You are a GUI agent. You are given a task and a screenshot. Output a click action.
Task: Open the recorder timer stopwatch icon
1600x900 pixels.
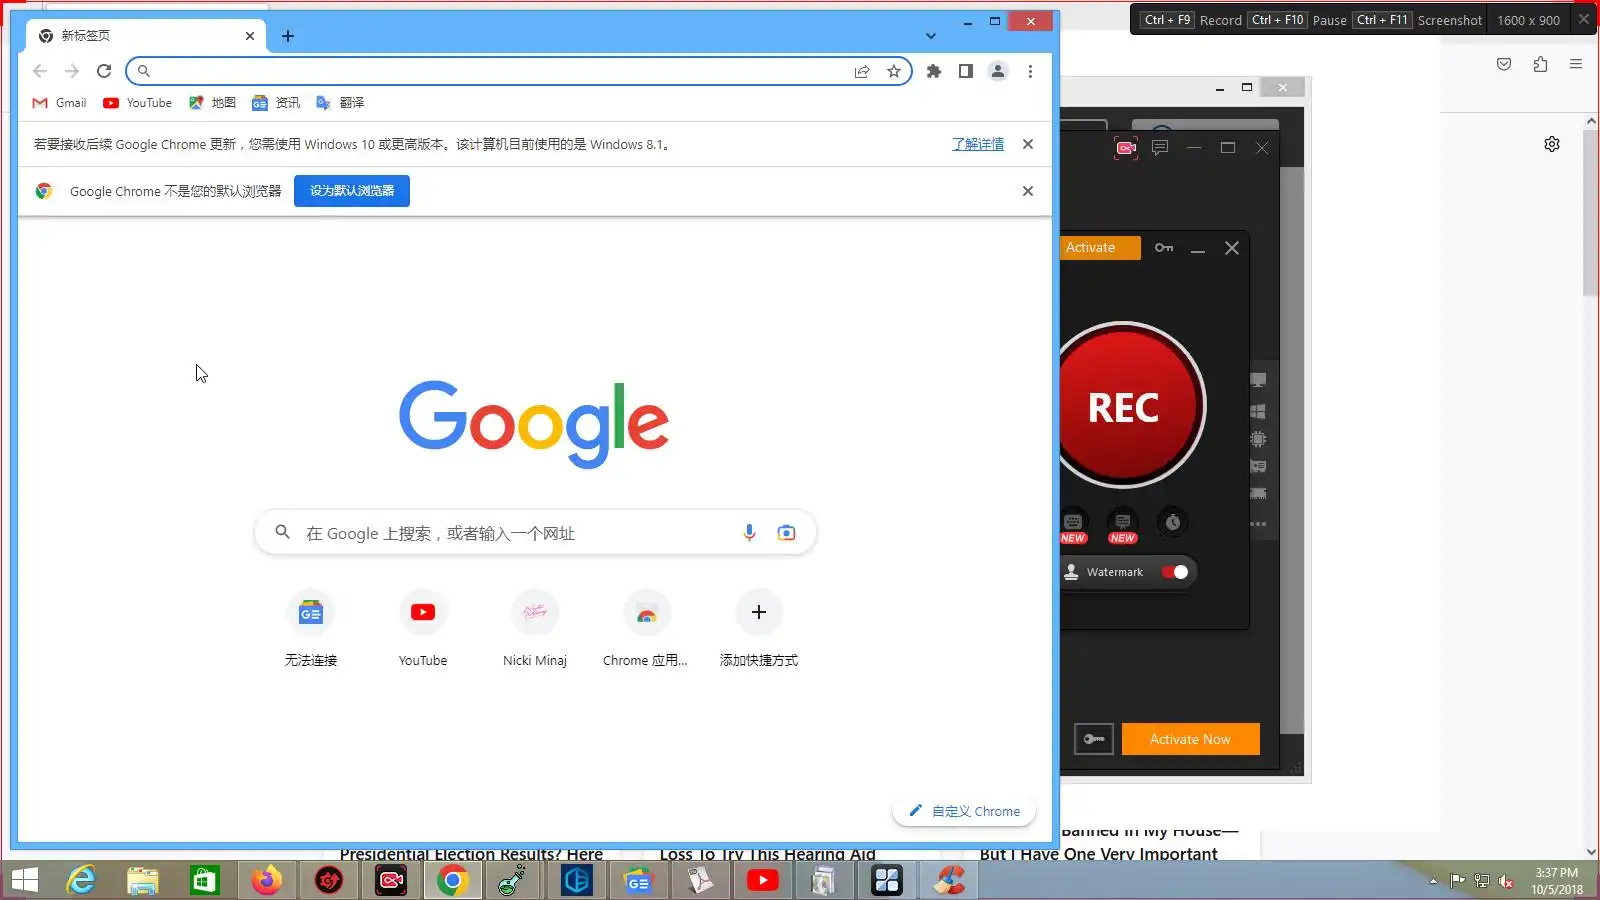[x=1173, y=522]
